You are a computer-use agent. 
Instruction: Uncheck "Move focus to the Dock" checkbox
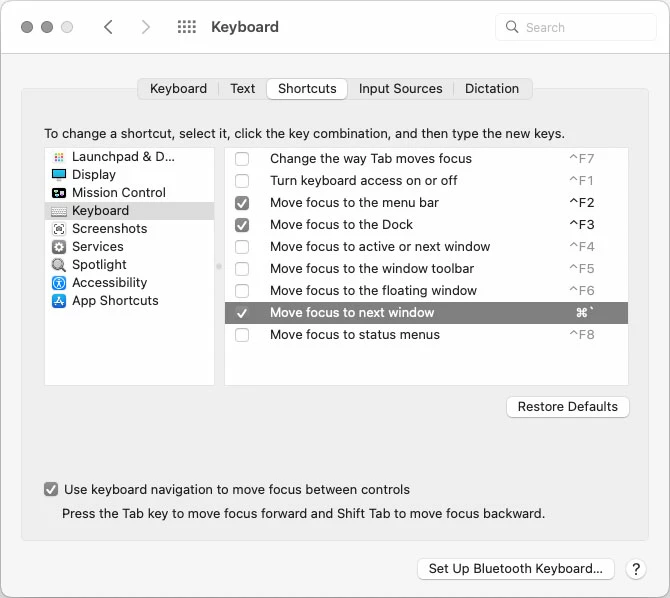242,225
